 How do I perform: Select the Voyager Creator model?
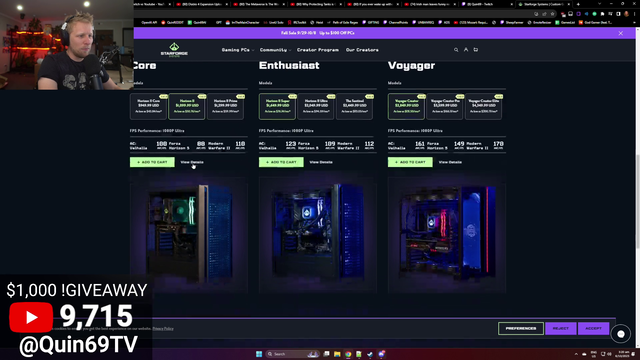click(406, 106)
